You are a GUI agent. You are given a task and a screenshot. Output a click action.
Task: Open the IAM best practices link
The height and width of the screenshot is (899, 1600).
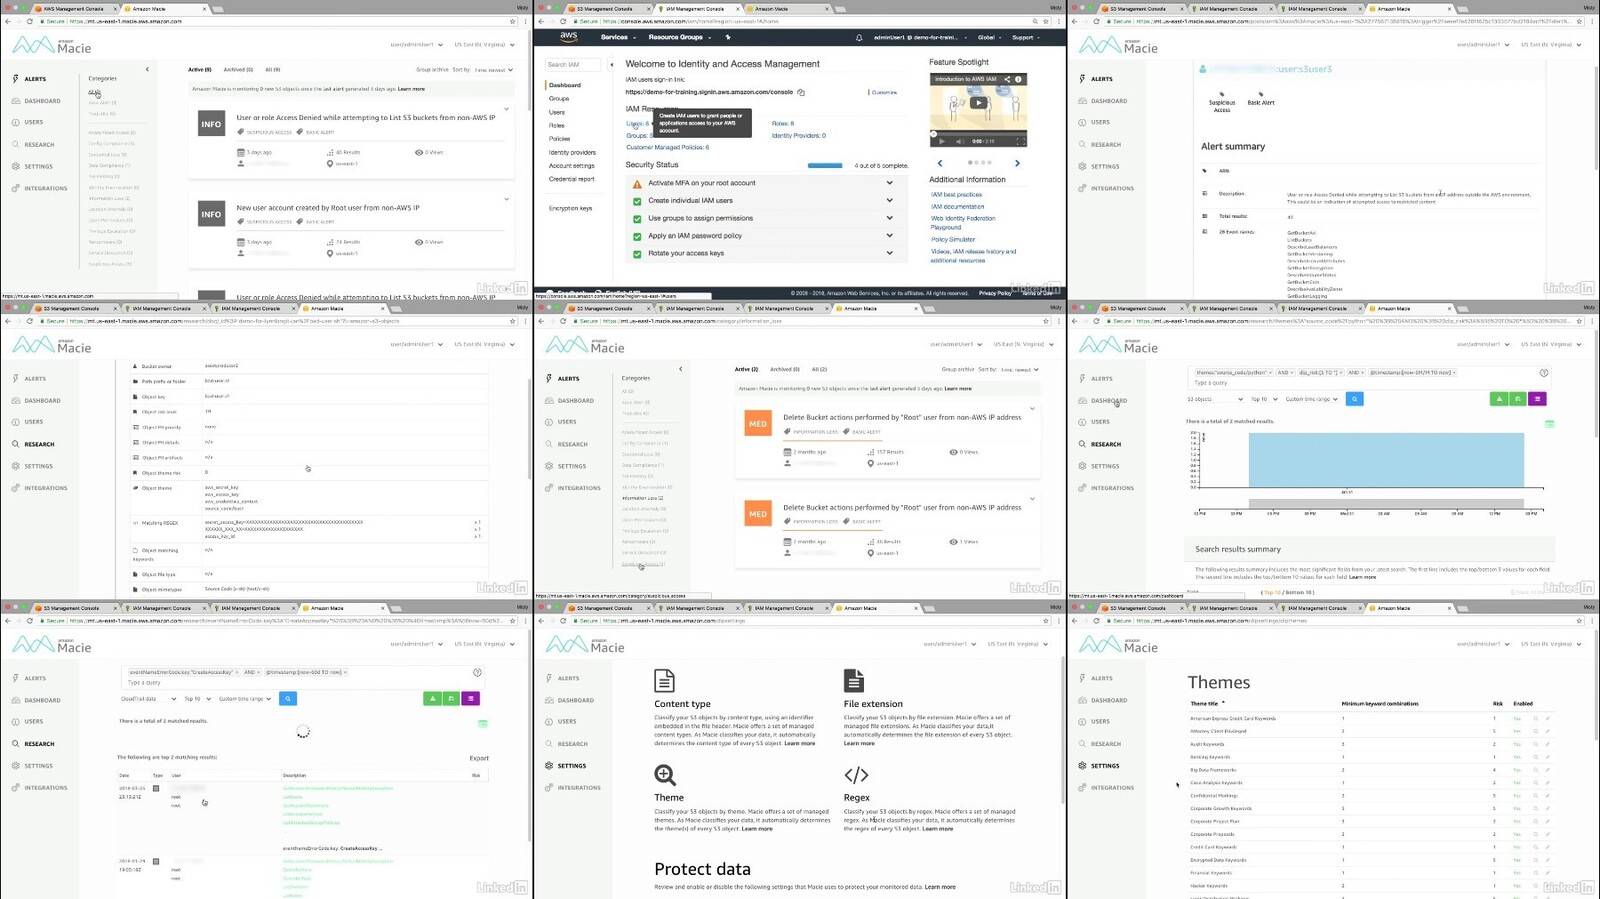pyautogui.click(x=956, y=195)
